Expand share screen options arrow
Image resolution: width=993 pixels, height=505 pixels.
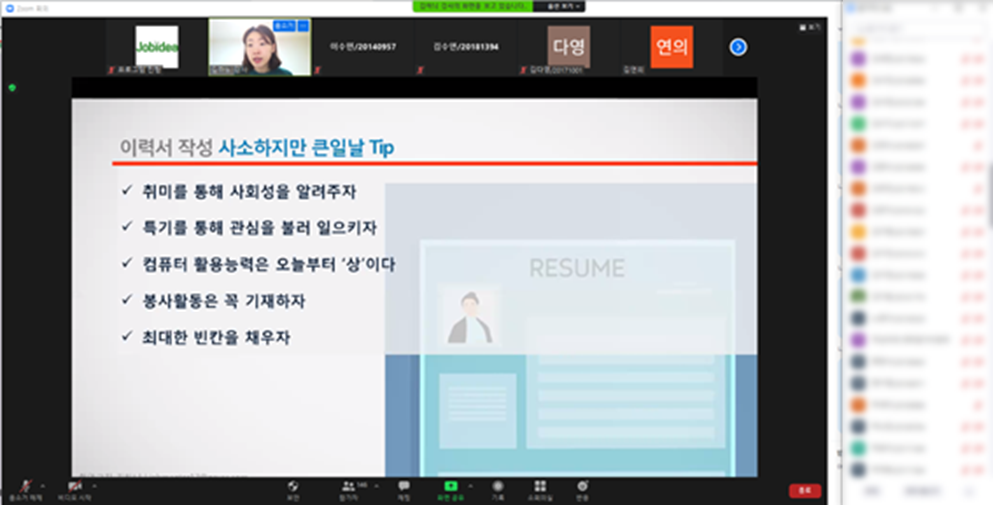(x=471, y=486)
